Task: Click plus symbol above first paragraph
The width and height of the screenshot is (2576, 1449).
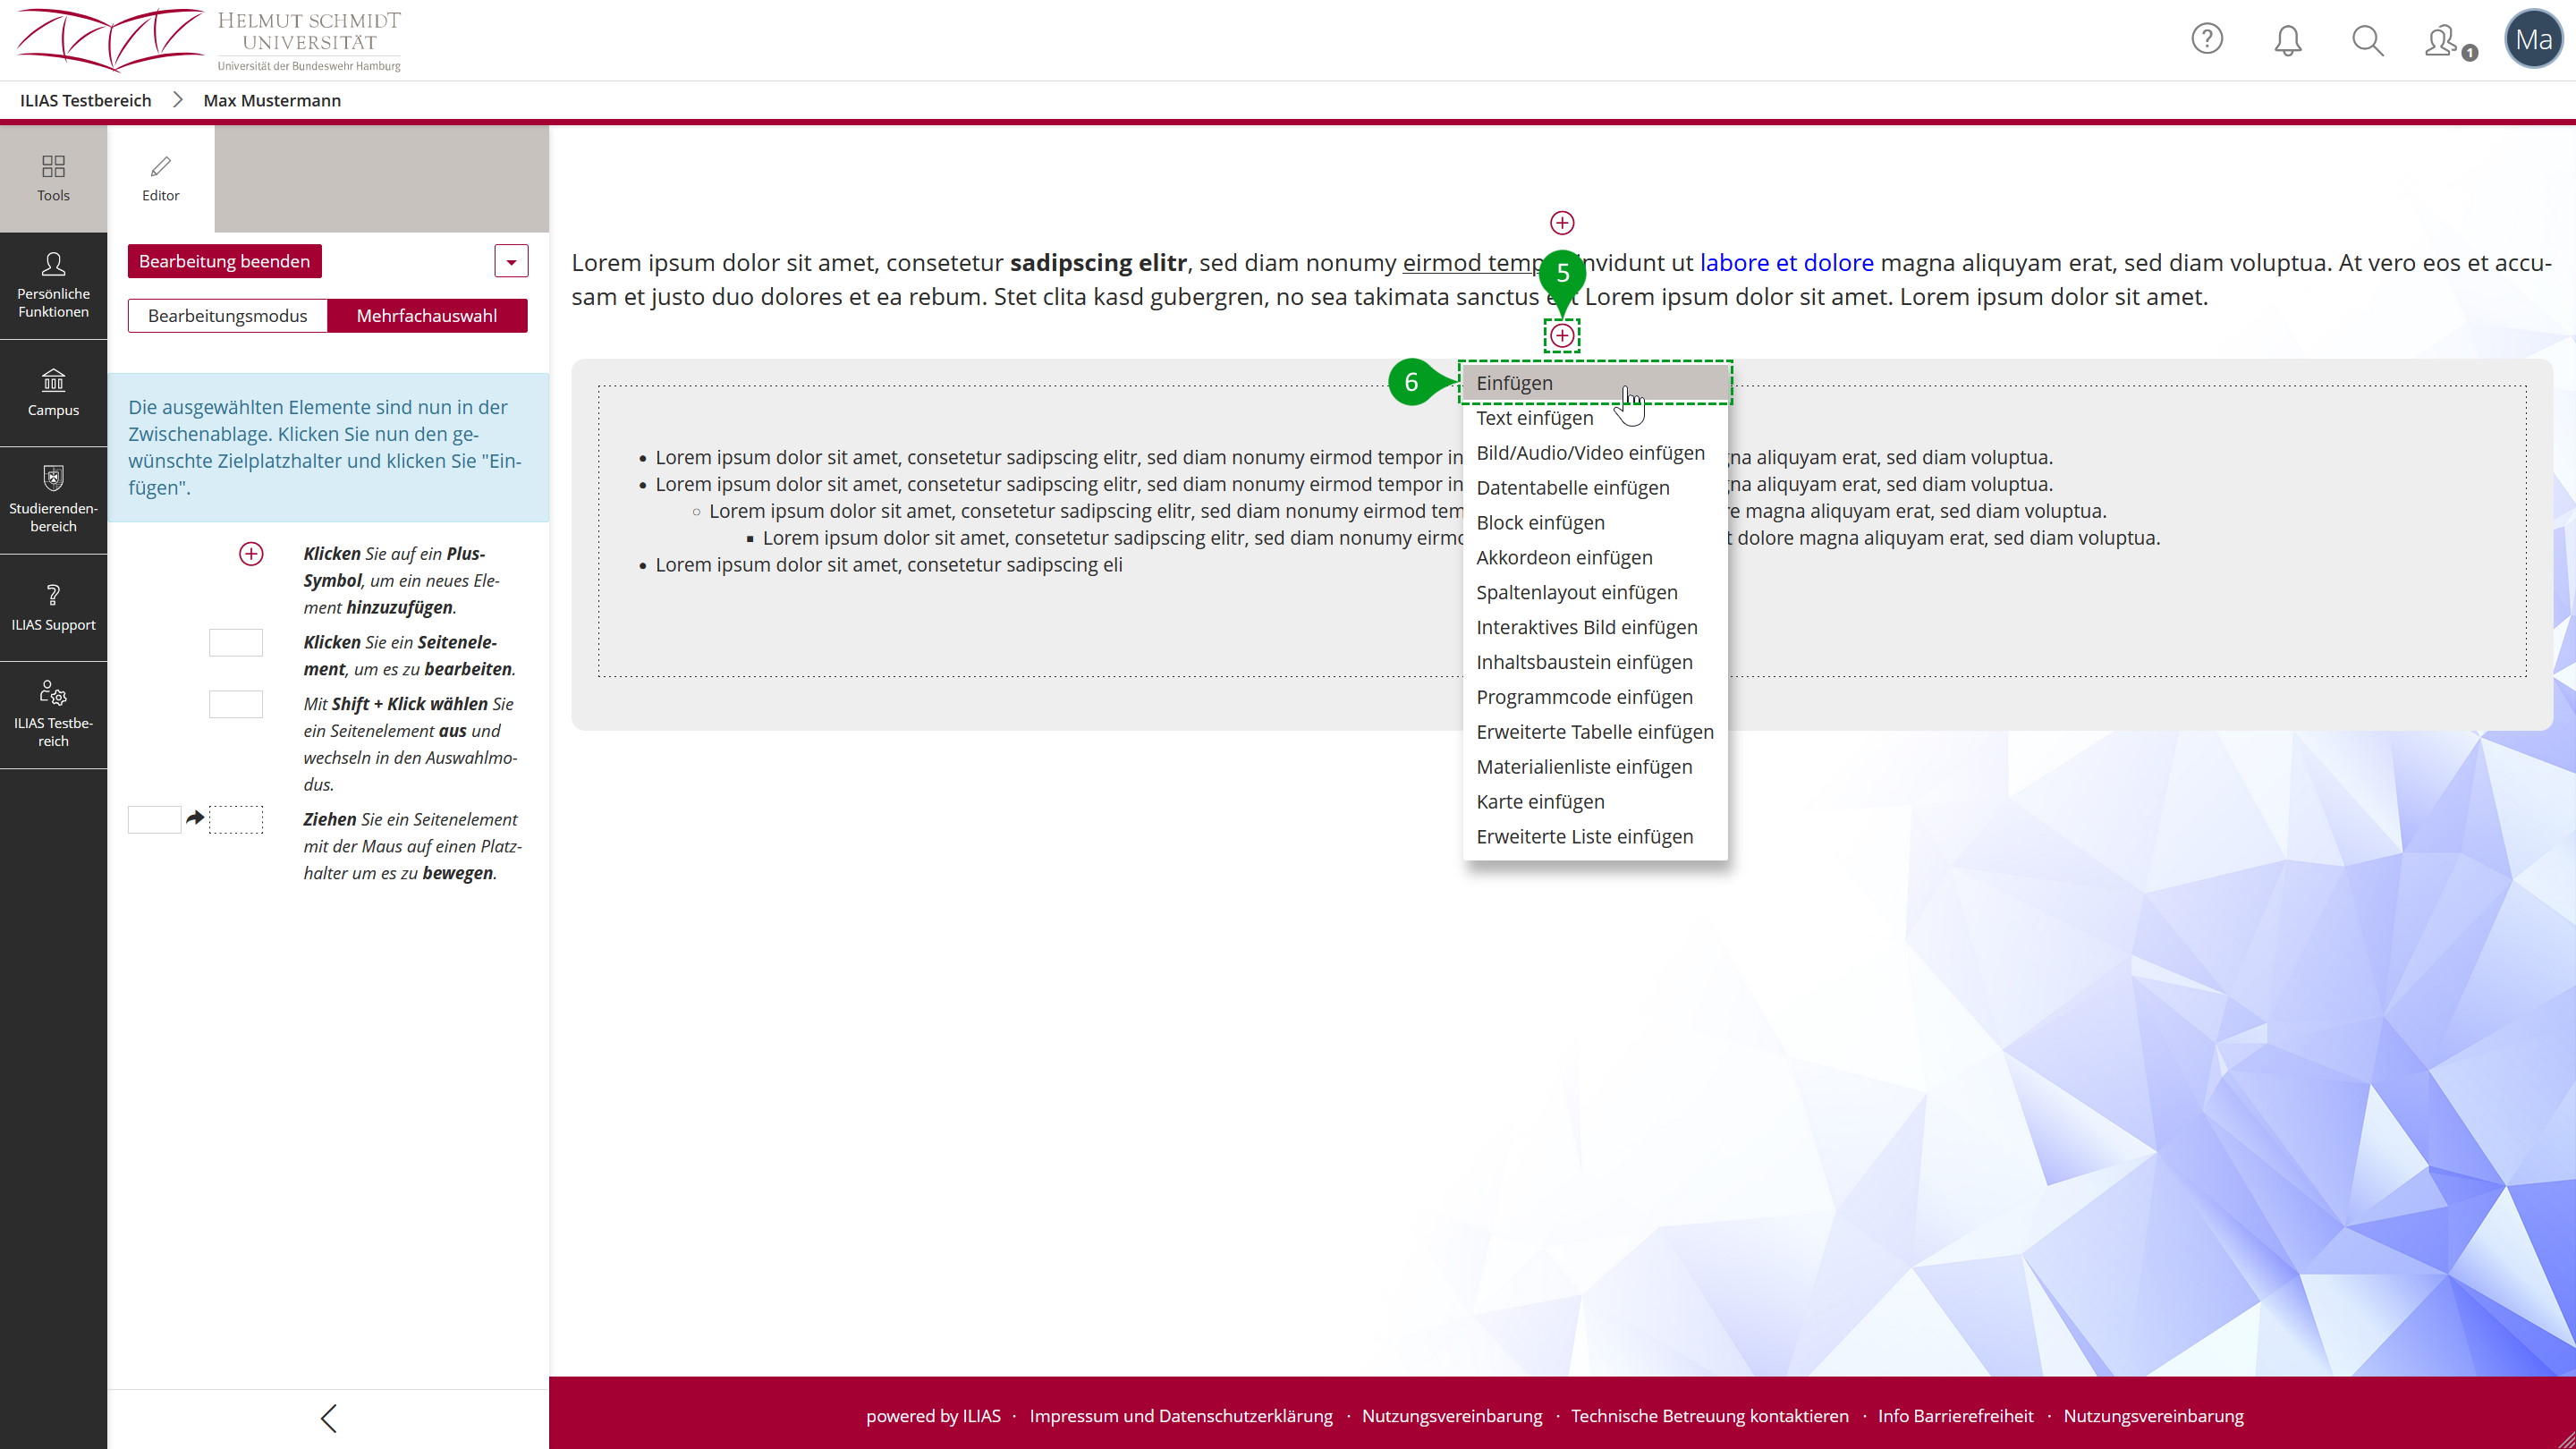Action: tap(1561, 223)
